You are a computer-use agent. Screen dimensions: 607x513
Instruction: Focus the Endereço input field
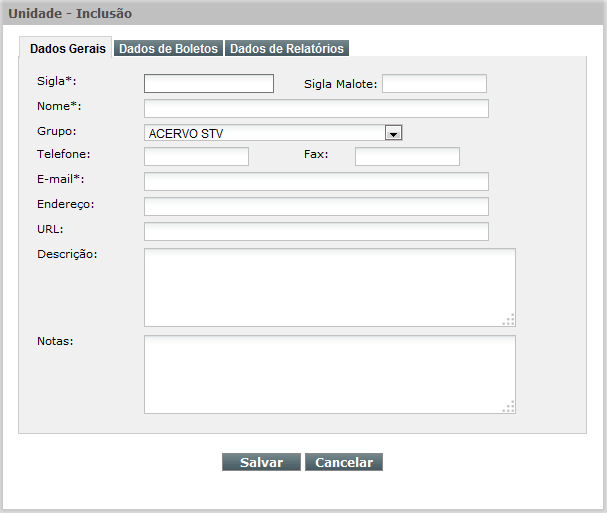[x=316, y=206]
